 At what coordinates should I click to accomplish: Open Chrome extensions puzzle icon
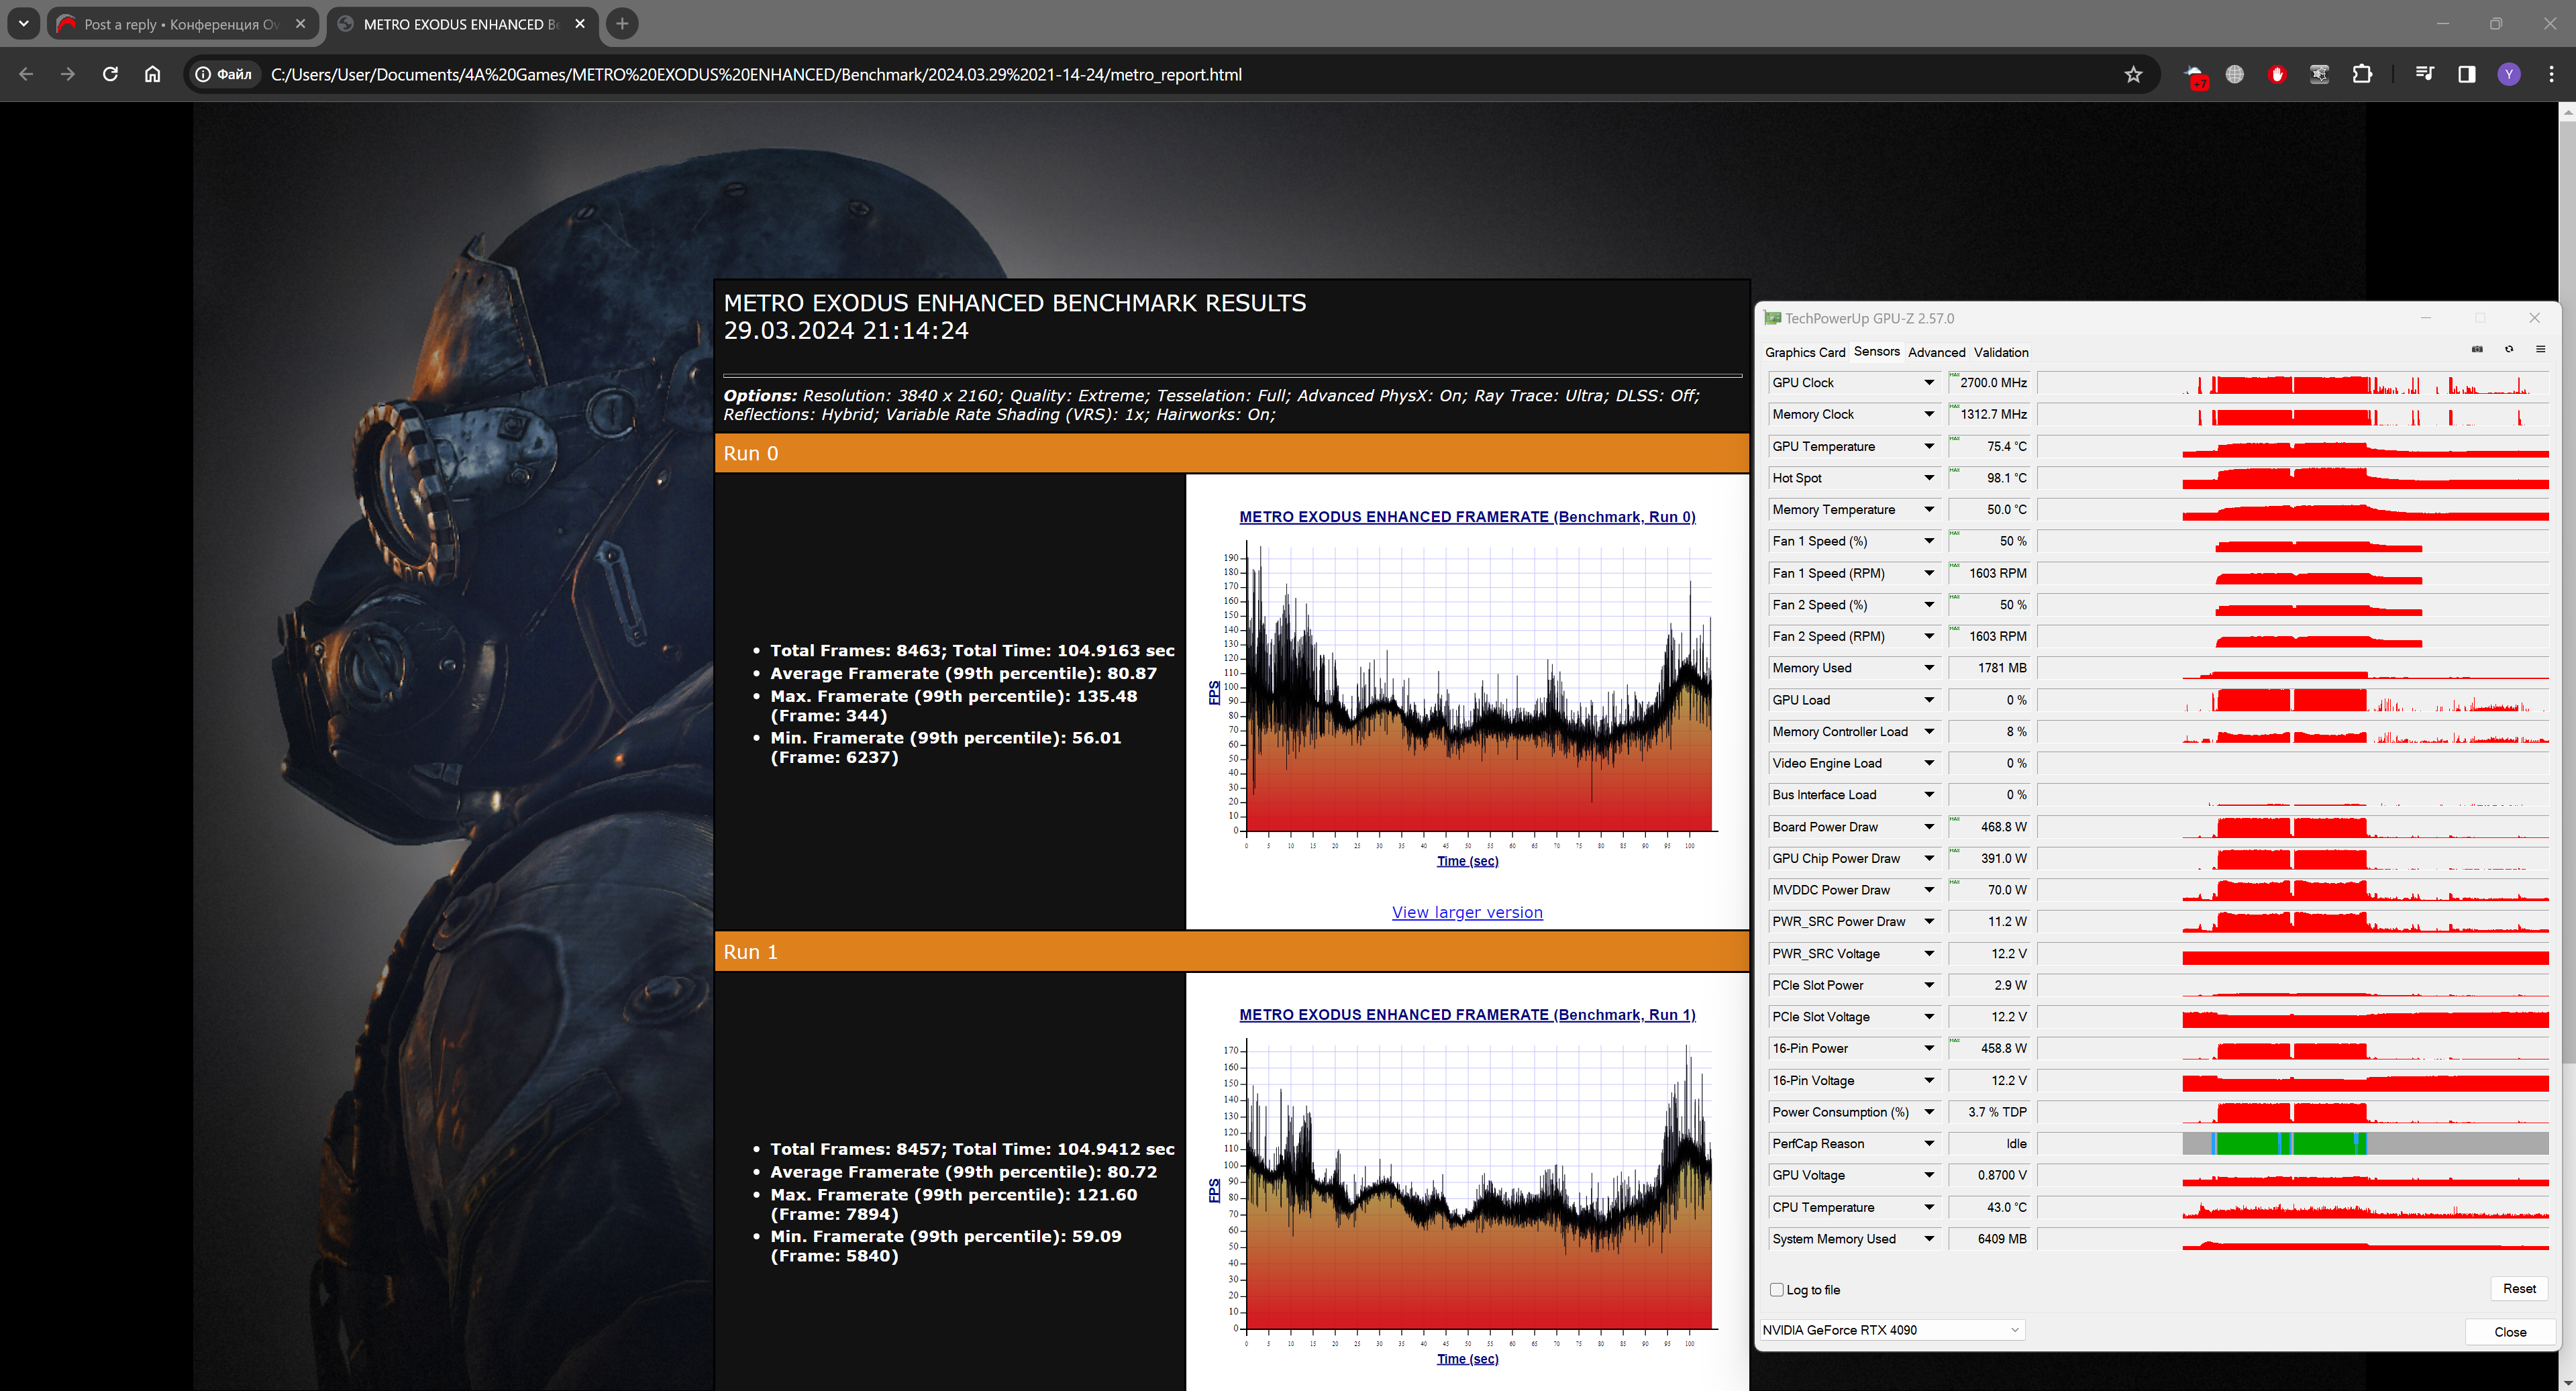[2362, 75]
